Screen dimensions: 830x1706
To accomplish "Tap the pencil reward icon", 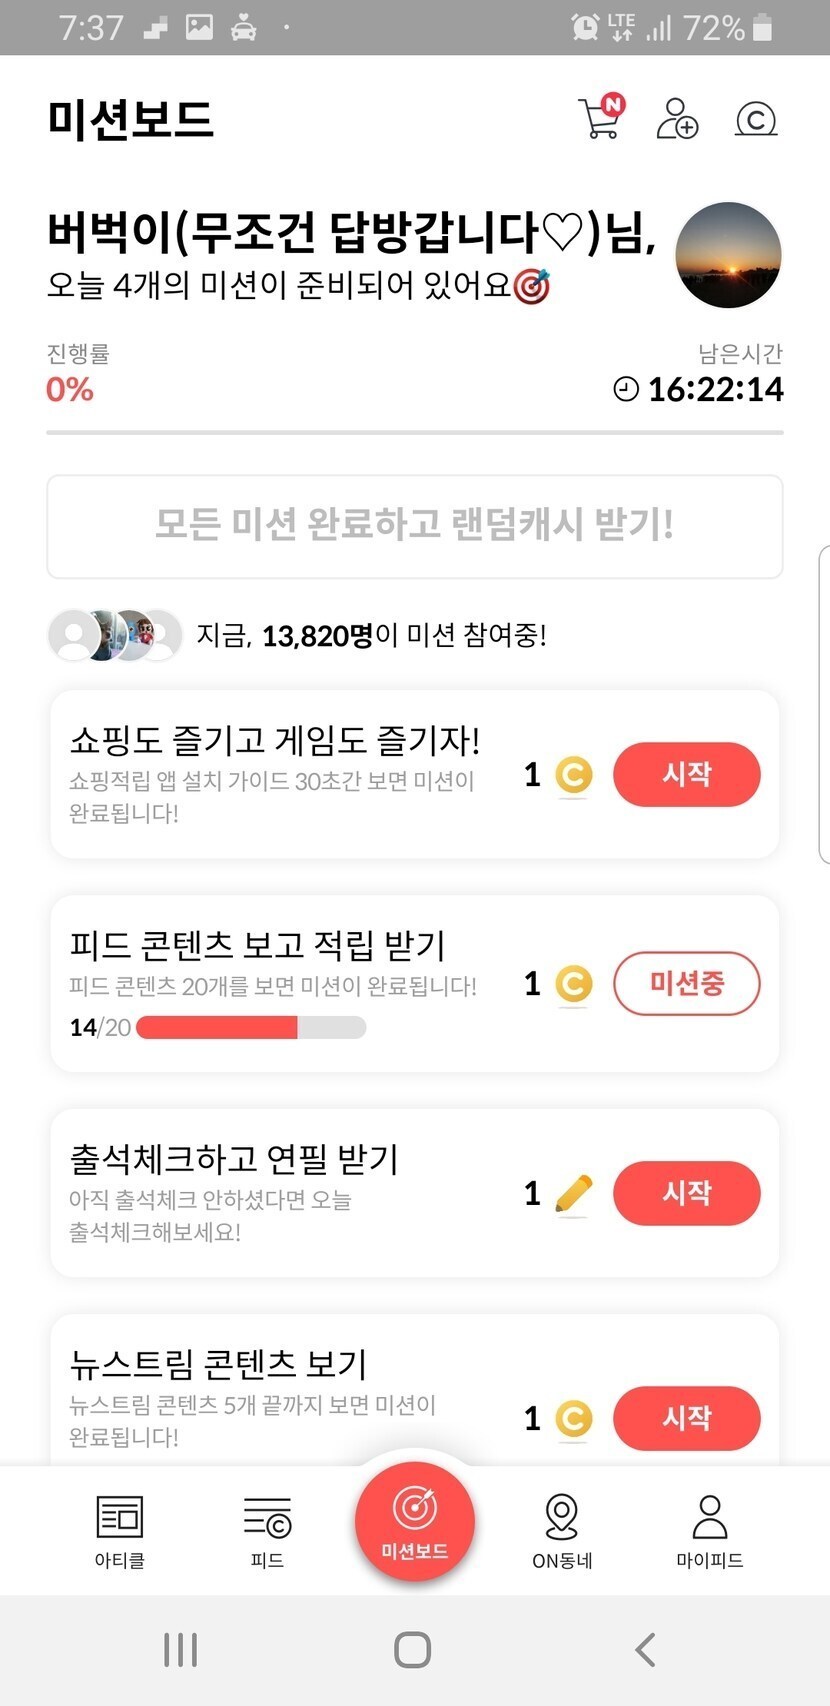I will click(x=573, y=1193).
